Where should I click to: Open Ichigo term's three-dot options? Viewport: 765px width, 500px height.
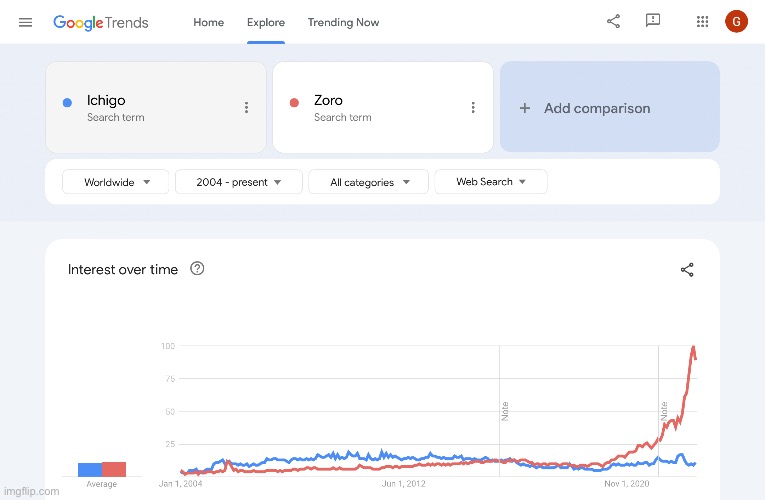click(x=246, y=107)
